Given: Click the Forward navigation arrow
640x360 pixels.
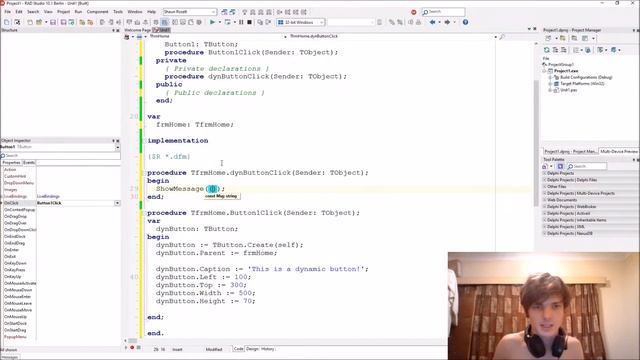Looking at the screenshot, I should tap(447, 22).
